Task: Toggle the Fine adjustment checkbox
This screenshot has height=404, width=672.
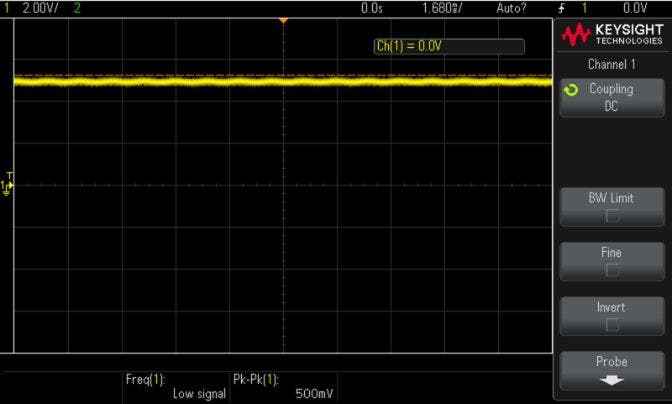Action: (x=611, y=269)
